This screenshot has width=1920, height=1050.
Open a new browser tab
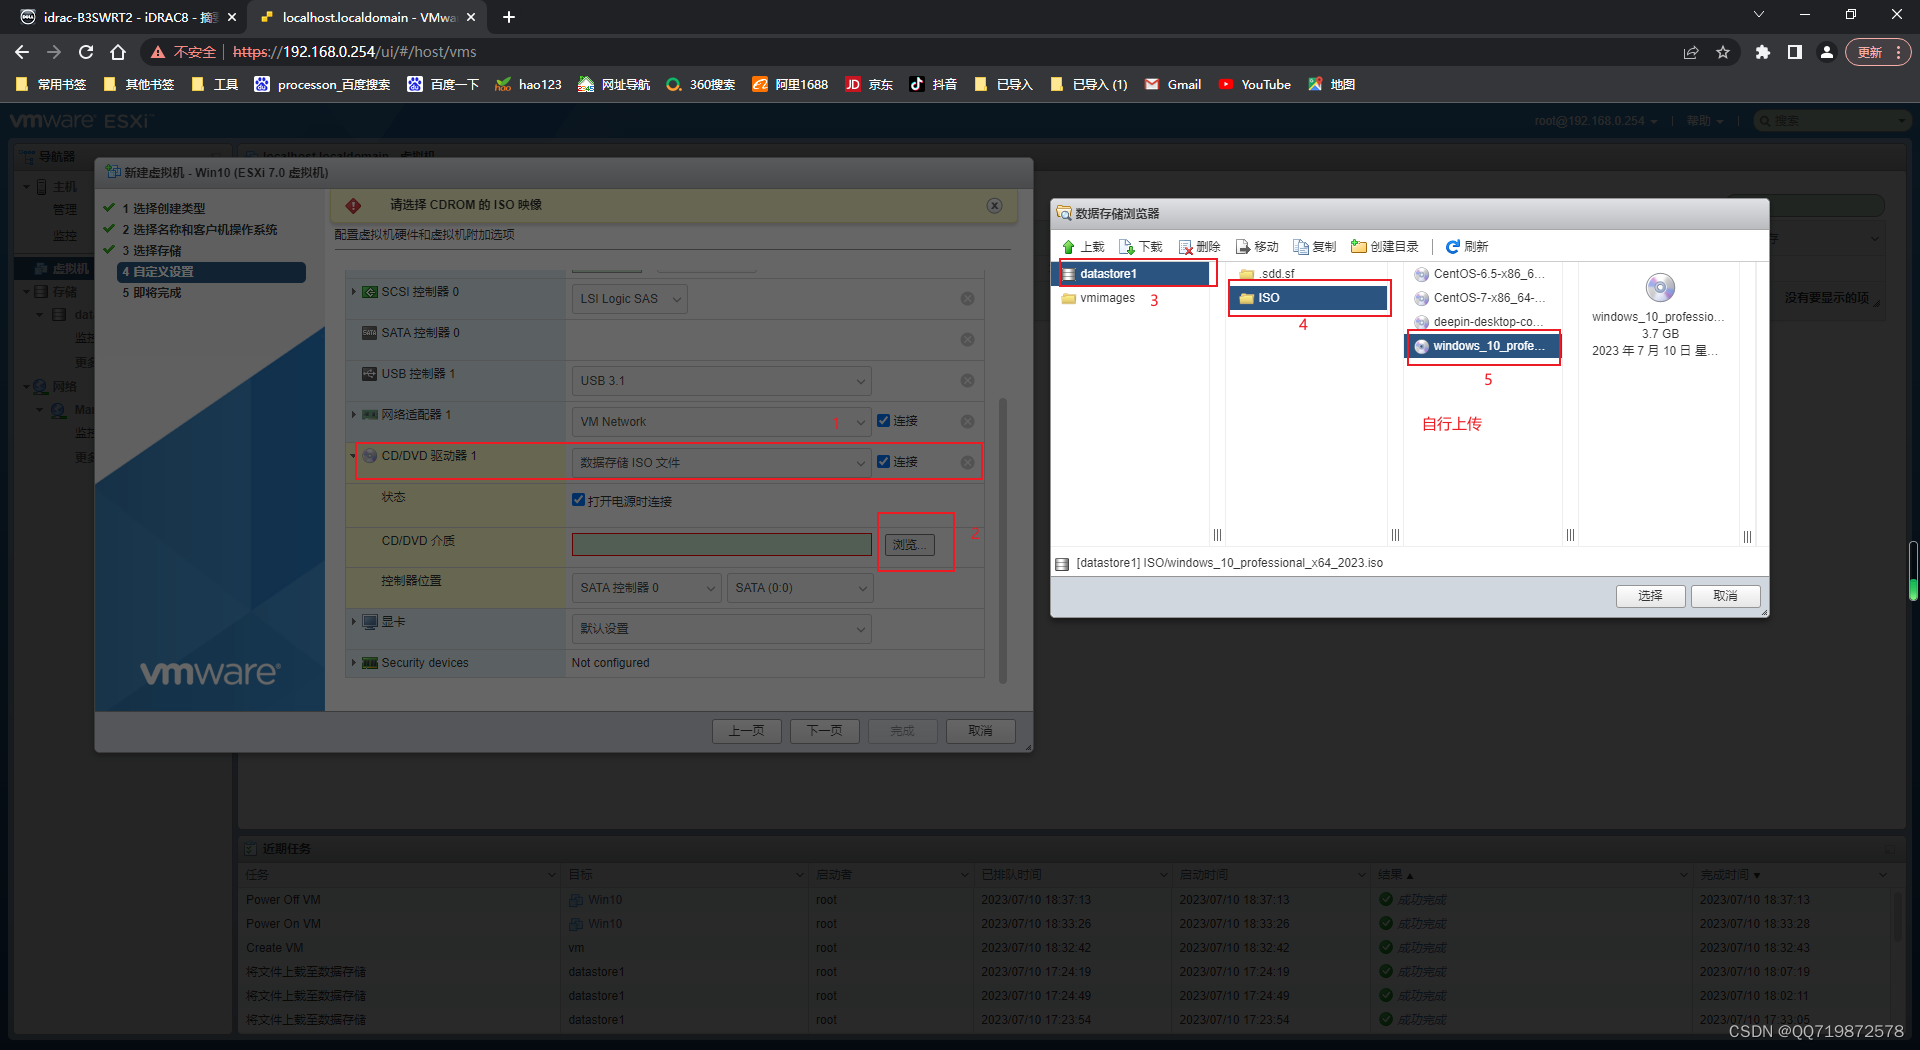[x=509, y=17]
